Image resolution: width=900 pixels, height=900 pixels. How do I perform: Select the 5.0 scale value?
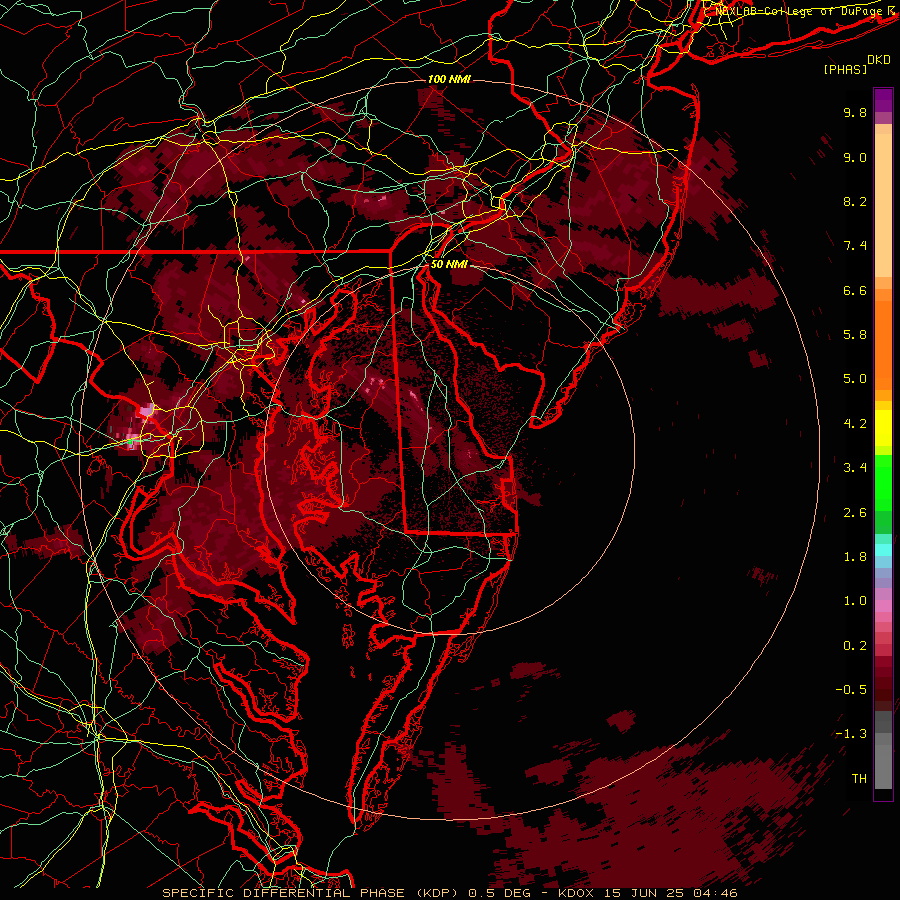(855, 379)
